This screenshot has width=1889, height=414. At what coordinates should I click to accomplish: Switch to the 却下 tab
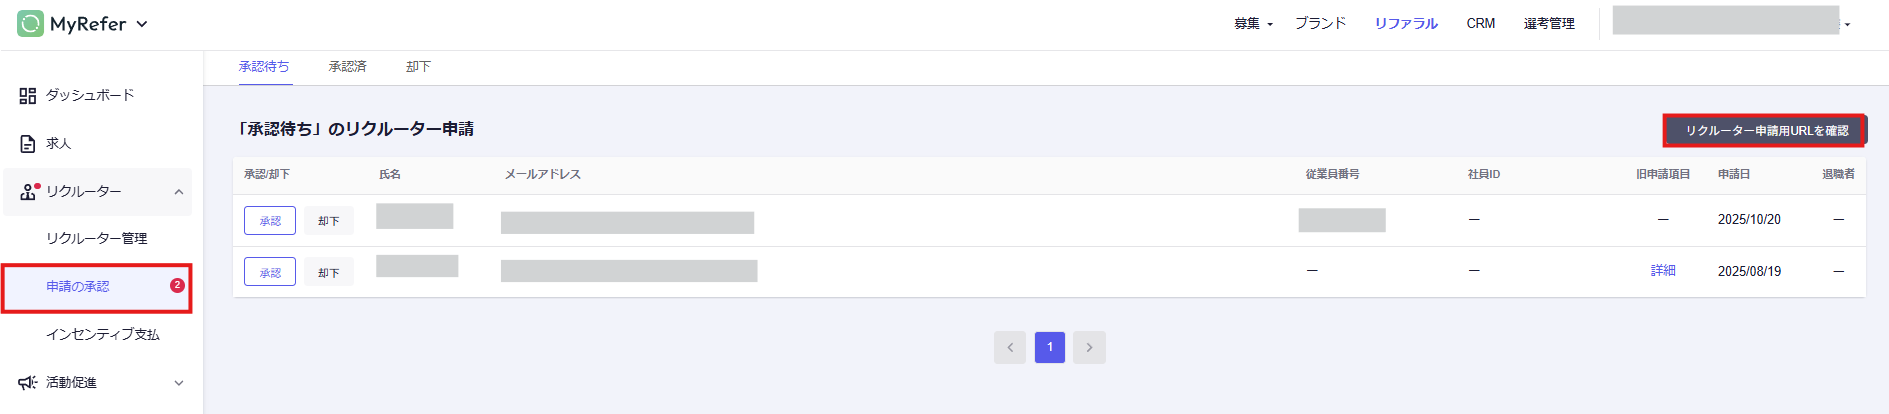tap(418, 67)
